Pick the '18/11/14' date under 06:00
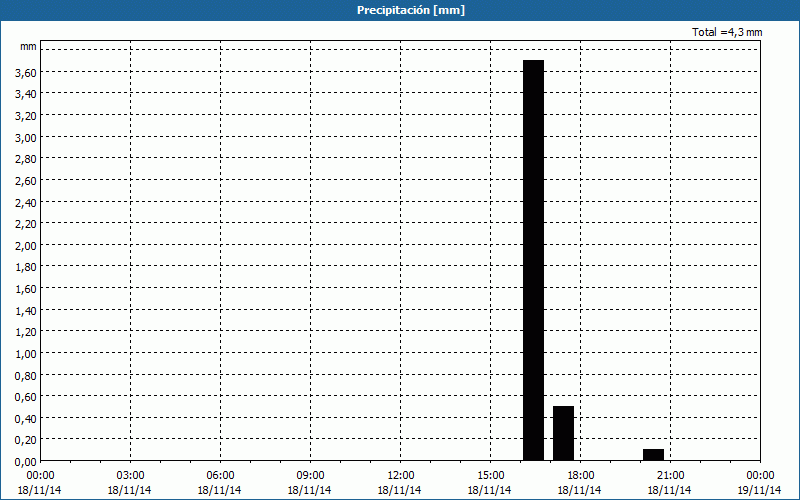Image resolution: width=800 pixels, height=500 pixels. click(219, 490)
